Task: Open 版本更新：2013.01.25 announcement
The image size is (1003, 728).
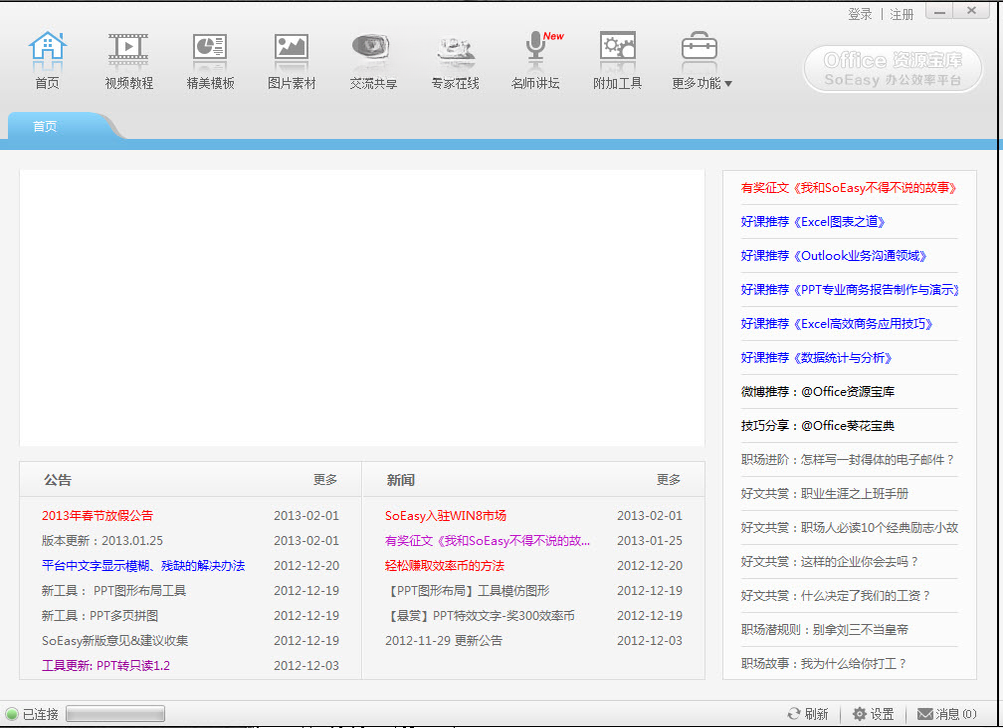Action: coord(102,541)
